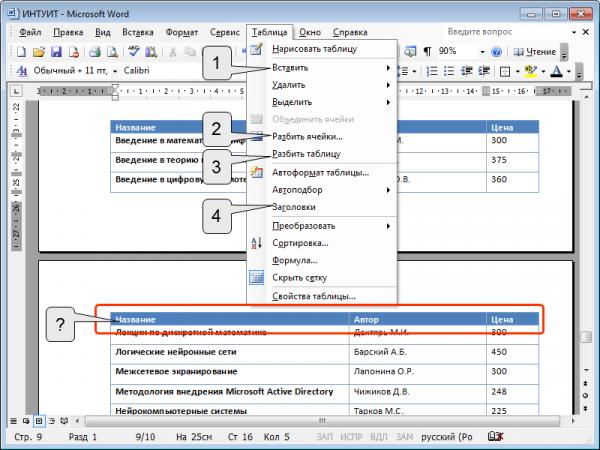Screen dimensions: 600x450
Task: Open the Сервис menu
Action: pos(225,32)
